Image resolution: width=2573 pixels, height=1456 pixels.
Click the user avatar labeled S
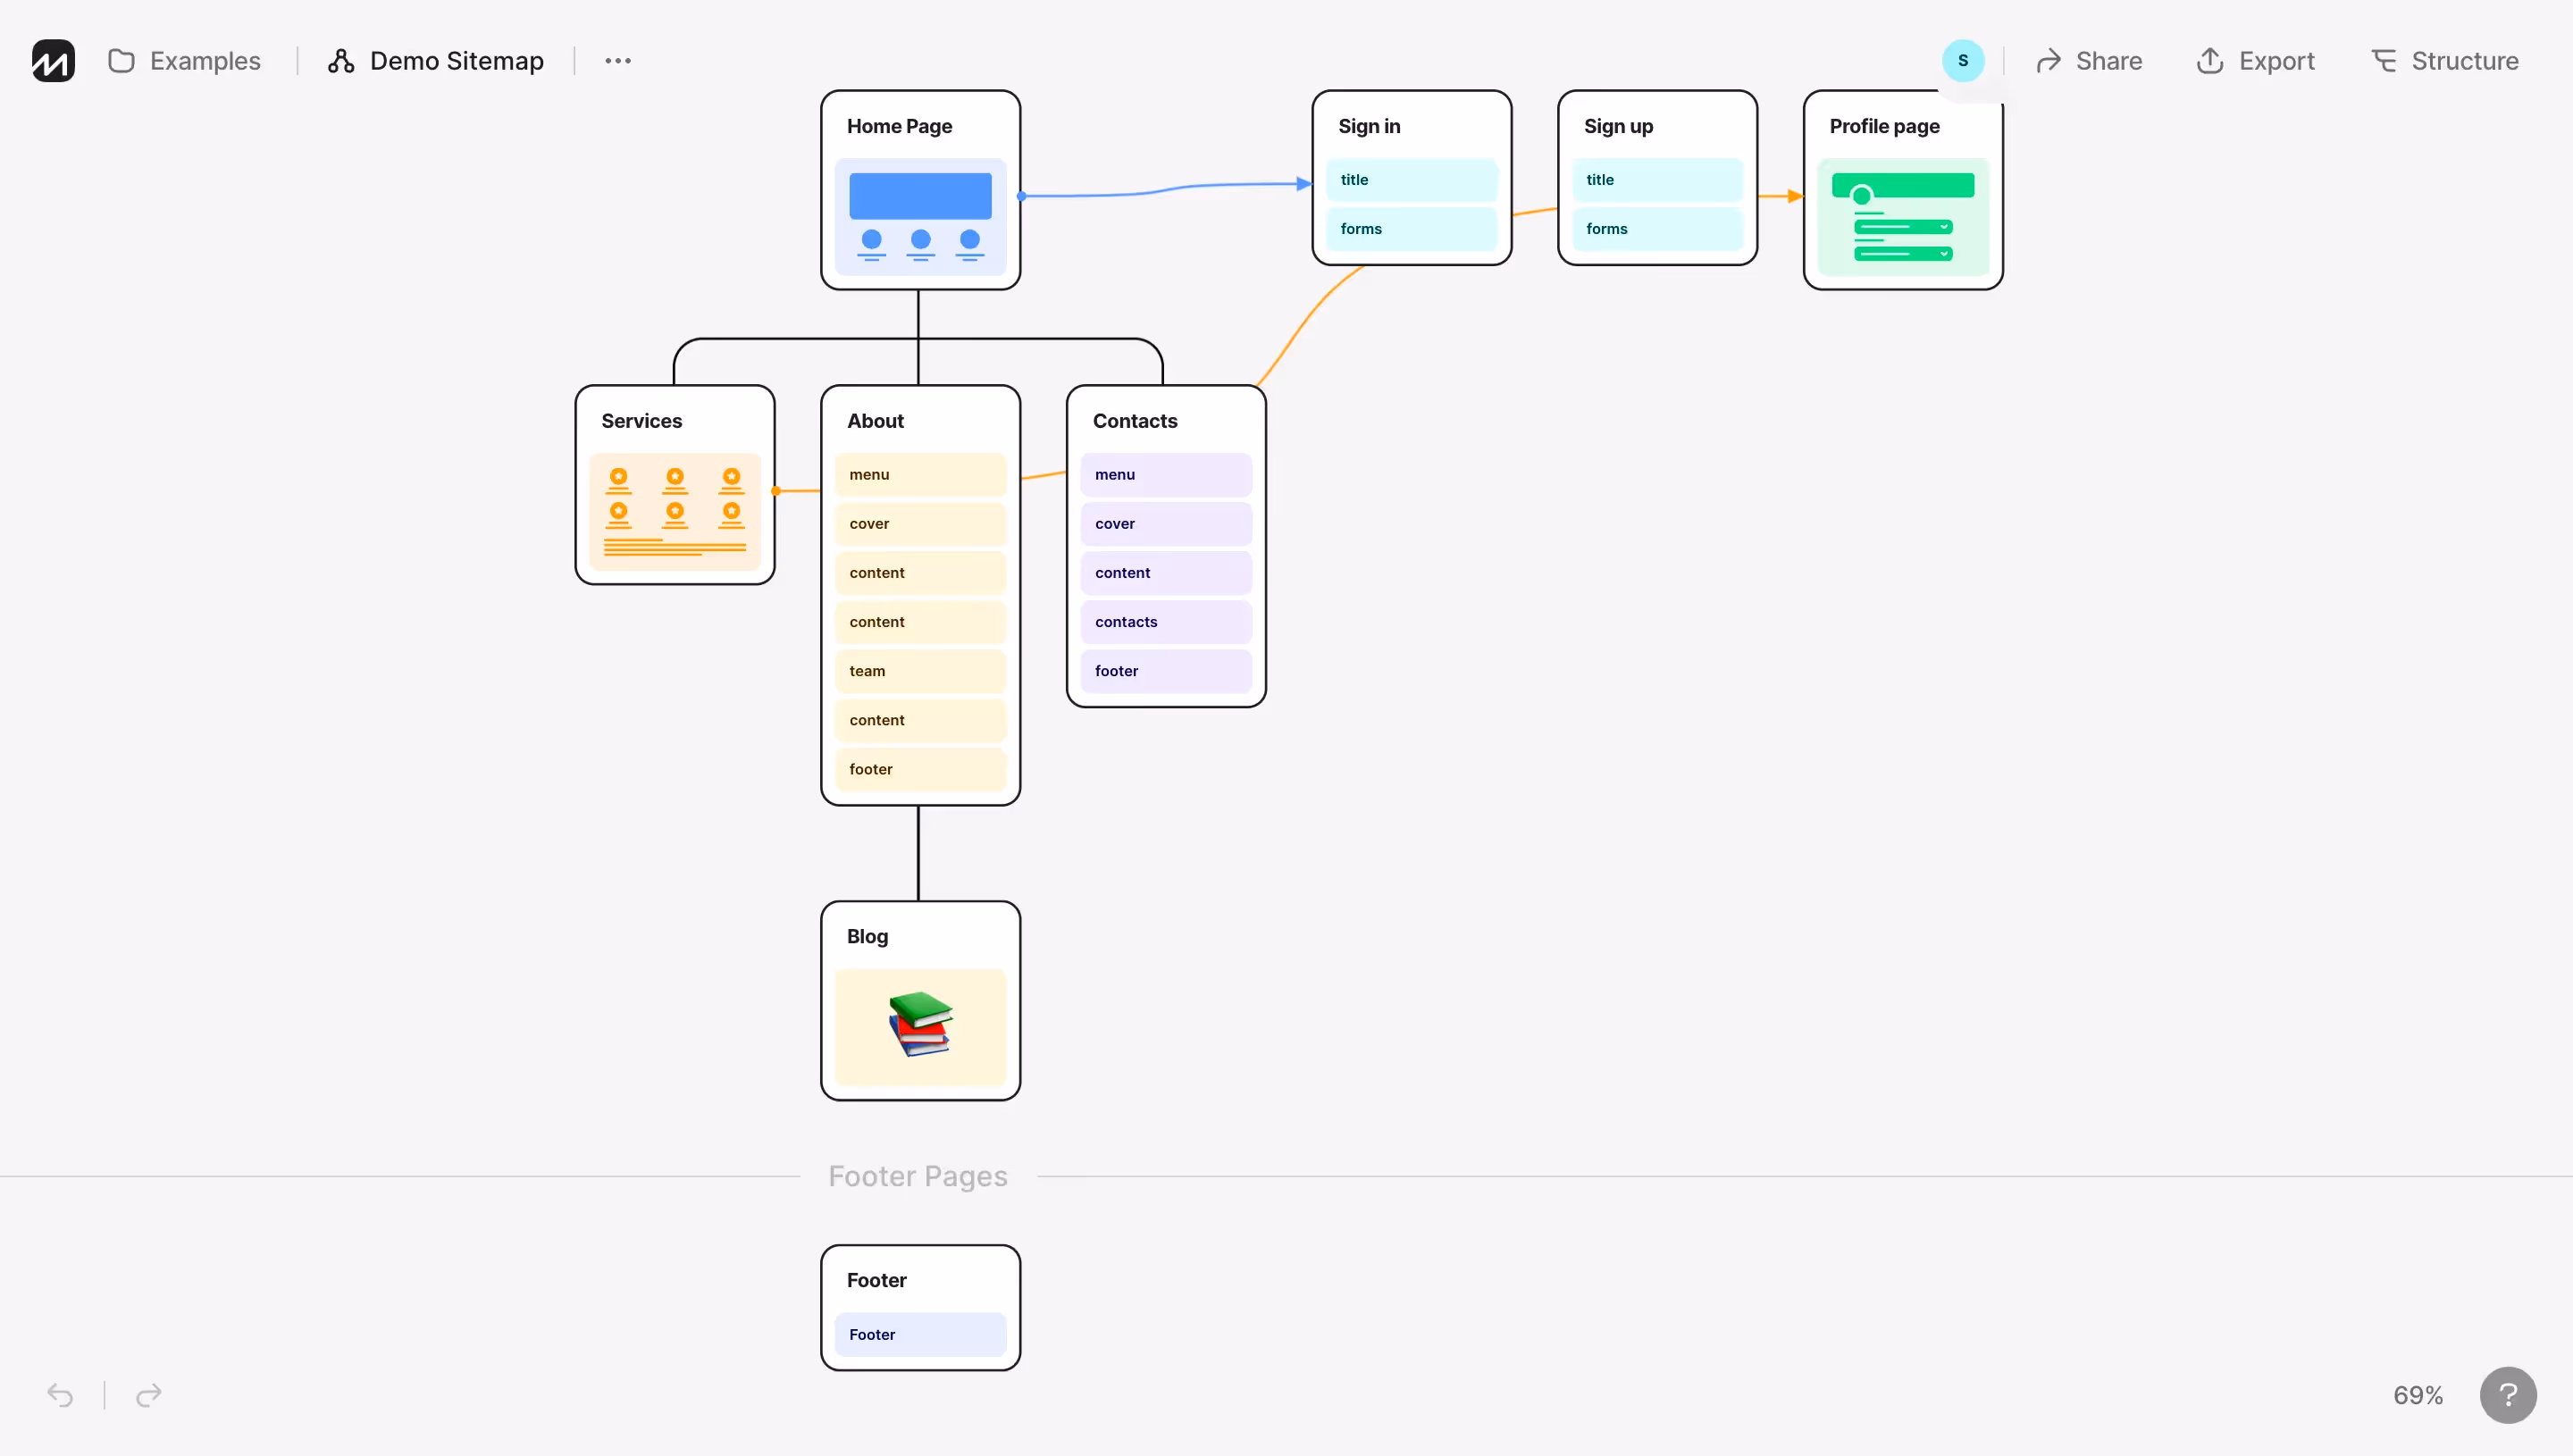pyautogui.click(x=1962, y=60)
